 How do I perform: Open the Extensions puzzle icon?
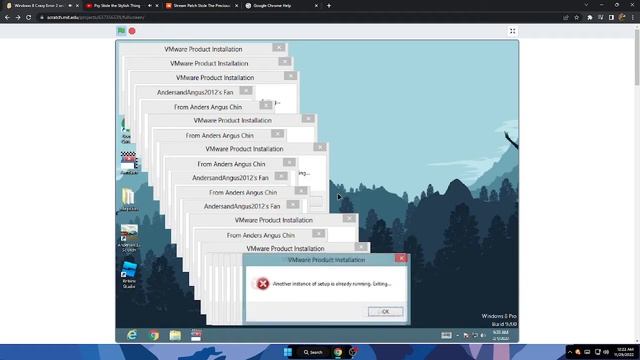tap(590, 18)
